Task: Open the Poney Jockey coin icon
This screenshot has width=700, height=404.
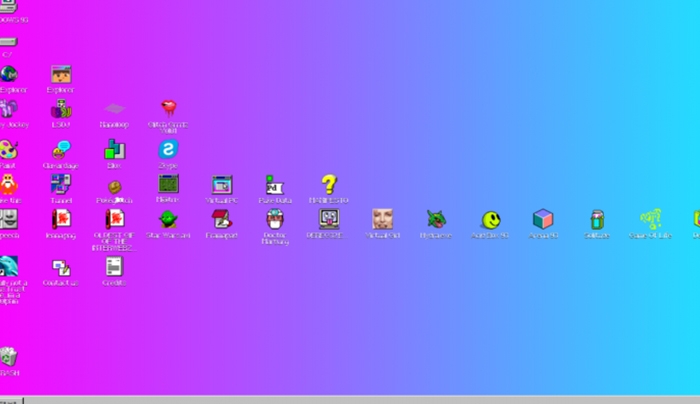Action: pos(115,187)
